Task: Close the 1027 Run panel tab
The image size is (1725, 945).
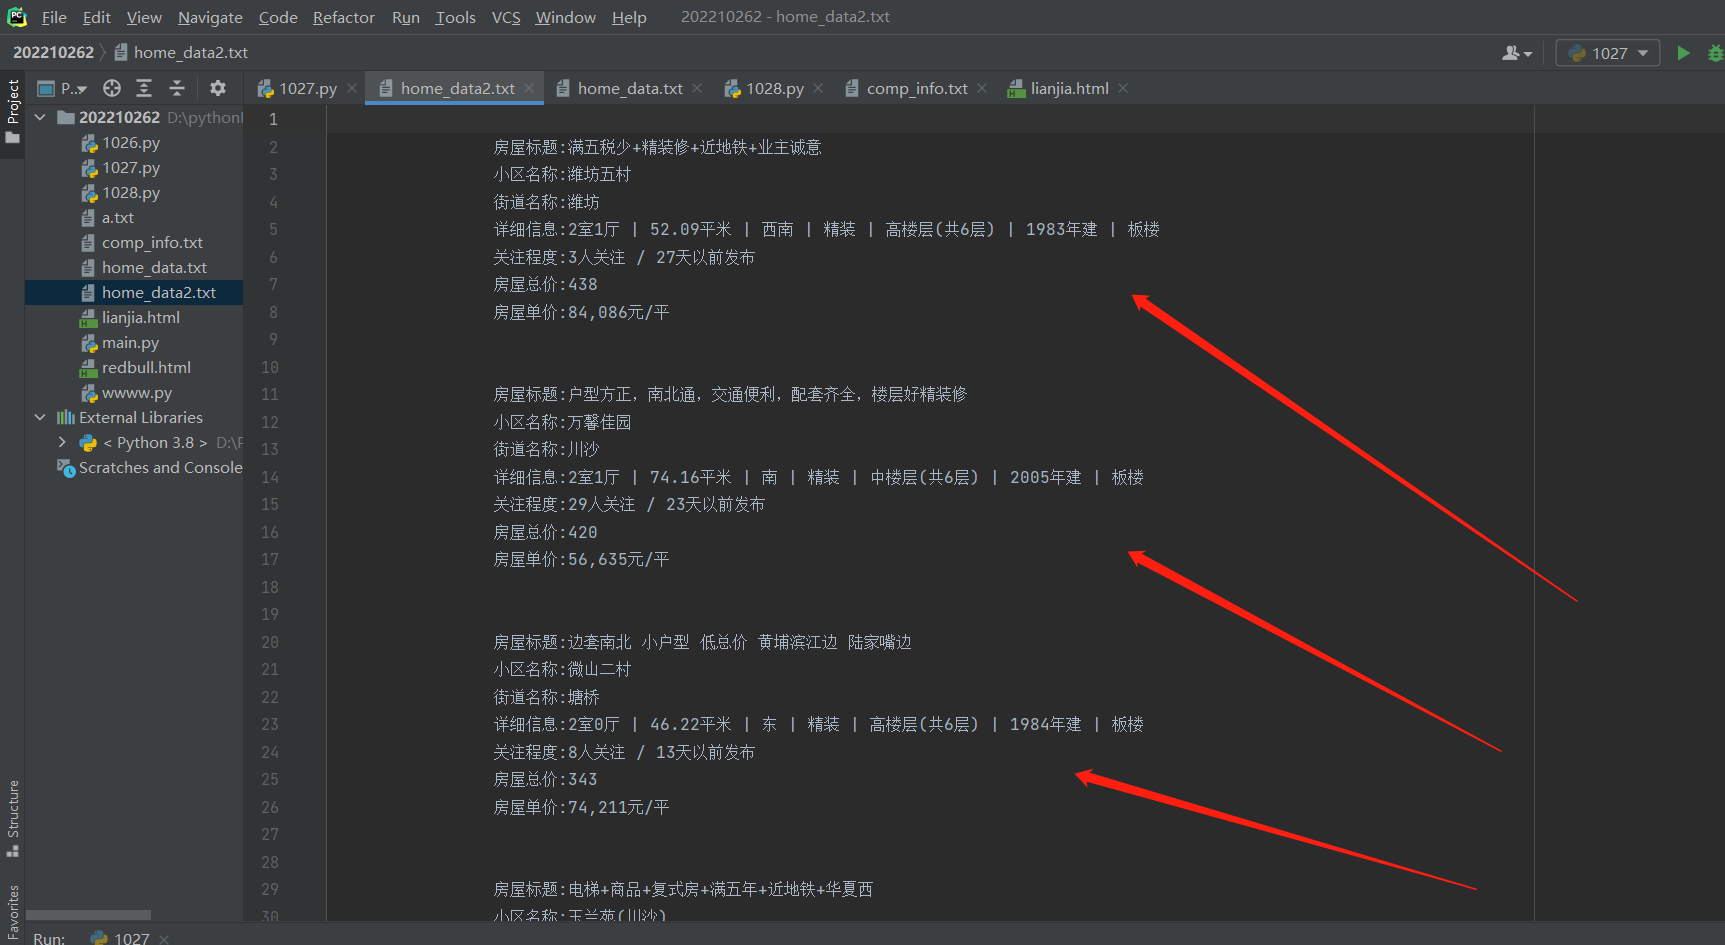Action: (x=164, y=939)
